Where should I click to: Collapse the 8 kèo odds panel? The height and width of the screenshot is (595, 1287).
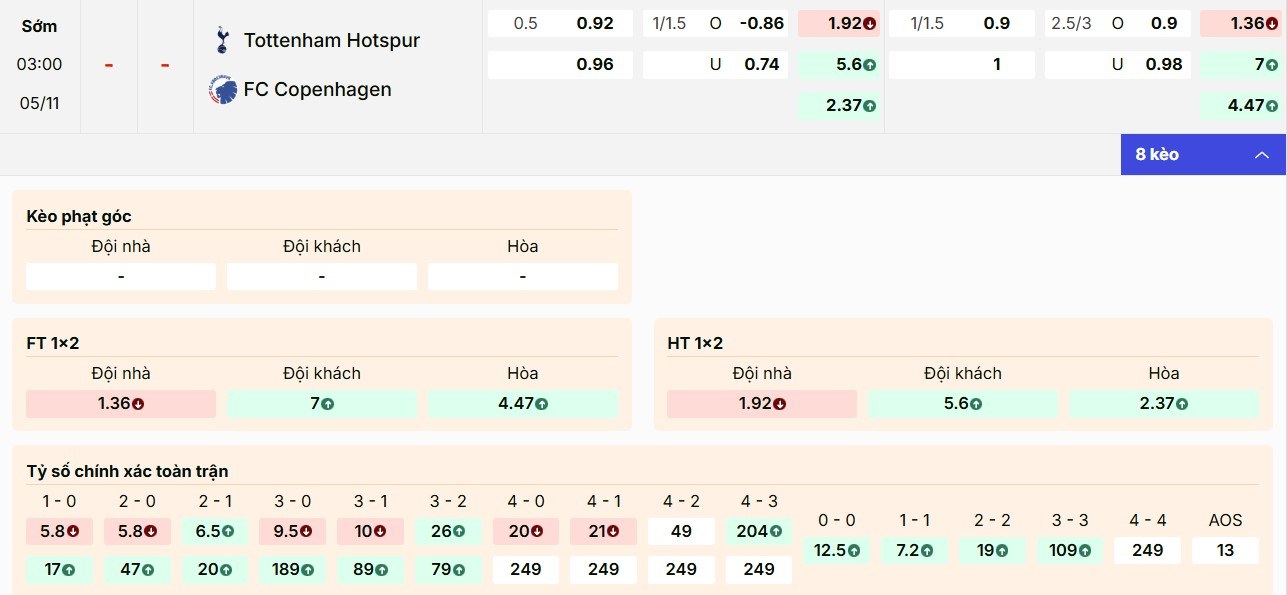coord(1262,155)
